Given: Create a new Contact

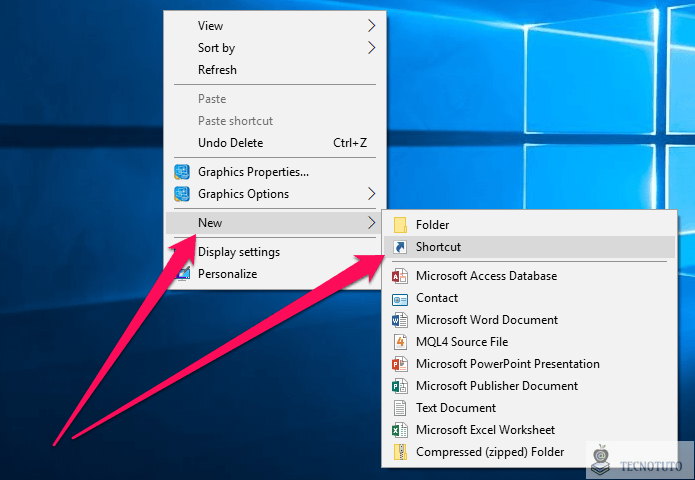Looking at the screenshot, I should [529, 298].
